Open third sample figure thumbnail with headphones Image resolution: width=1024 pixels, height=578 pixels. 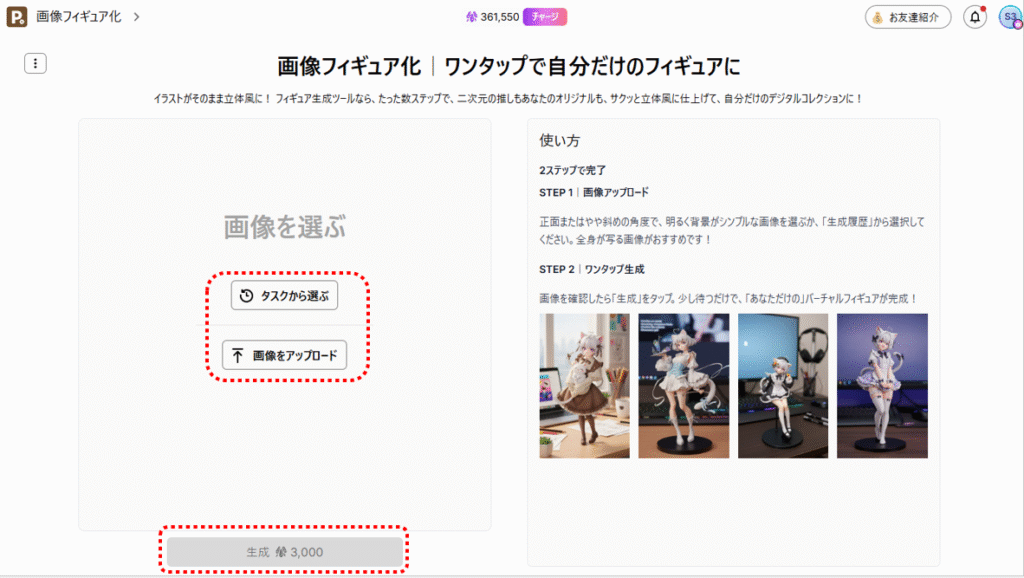click(783, 385)
